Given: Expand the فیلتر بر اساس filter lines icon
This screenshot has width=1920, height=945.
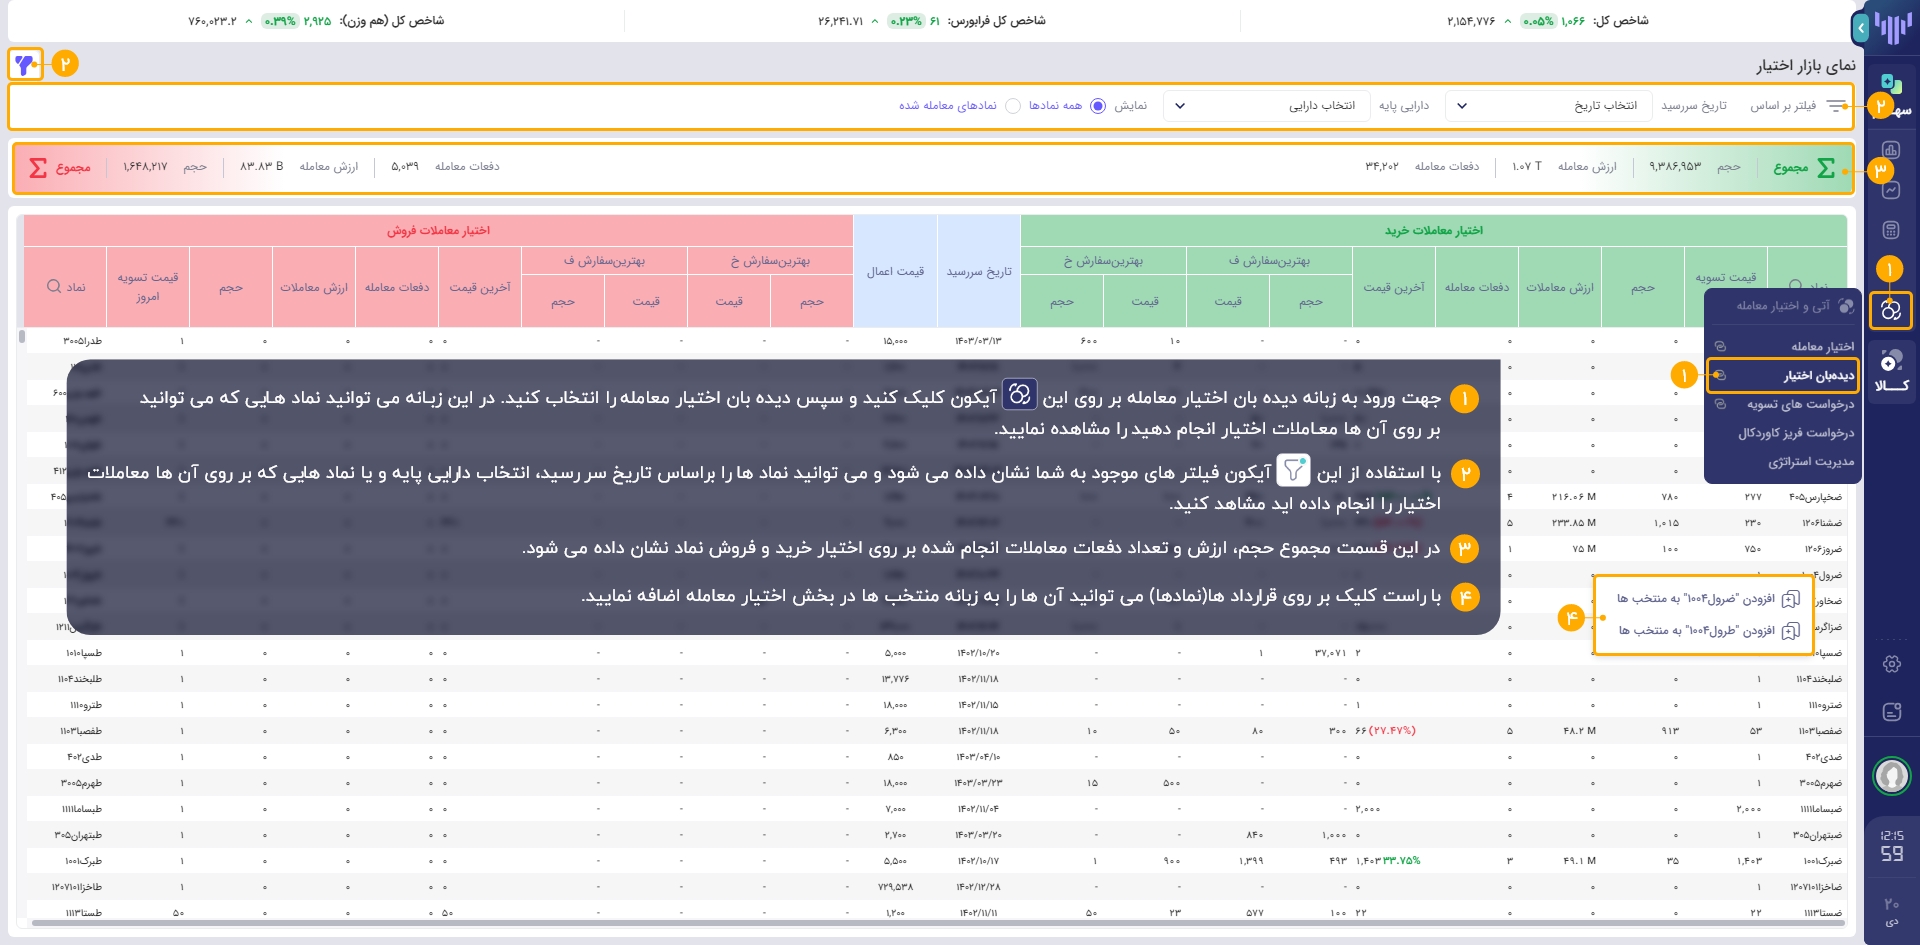Looking at the screenshot, I should (1836, 106).
